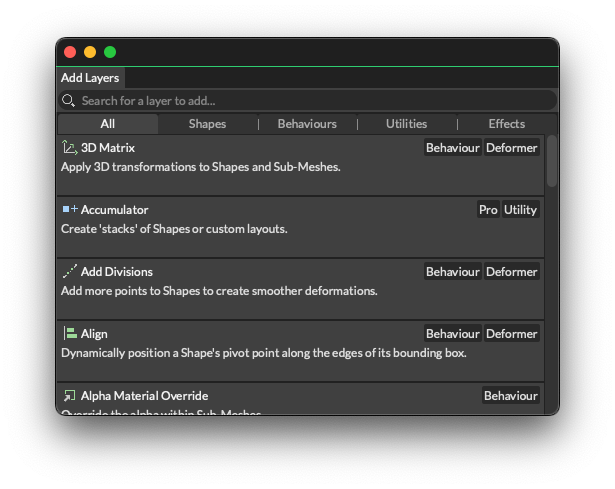Click the Utility tag on Accumulator
The width and height of the screenshot is (615, 489).
[x=521, y=210]
